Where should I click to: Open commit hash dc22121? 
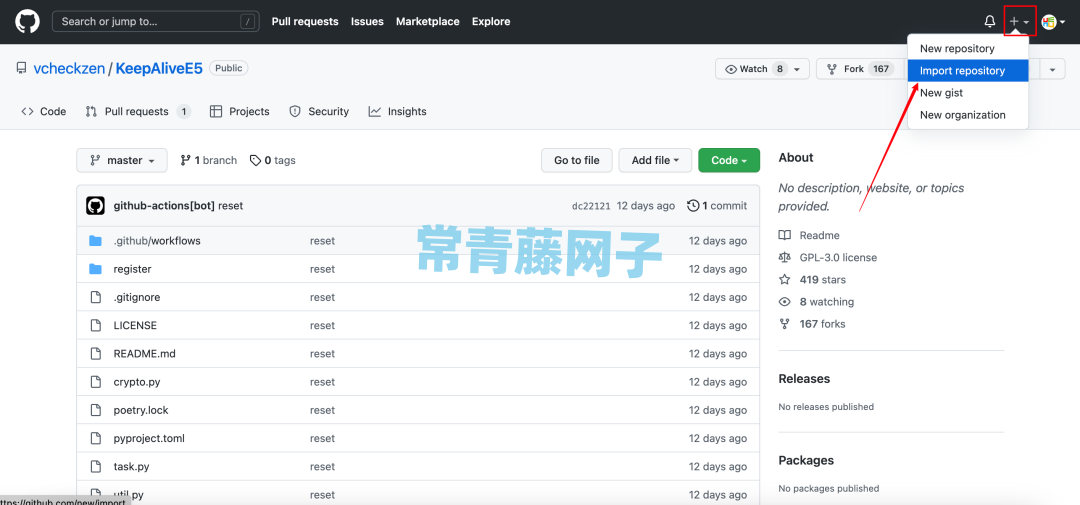point(591,206)
